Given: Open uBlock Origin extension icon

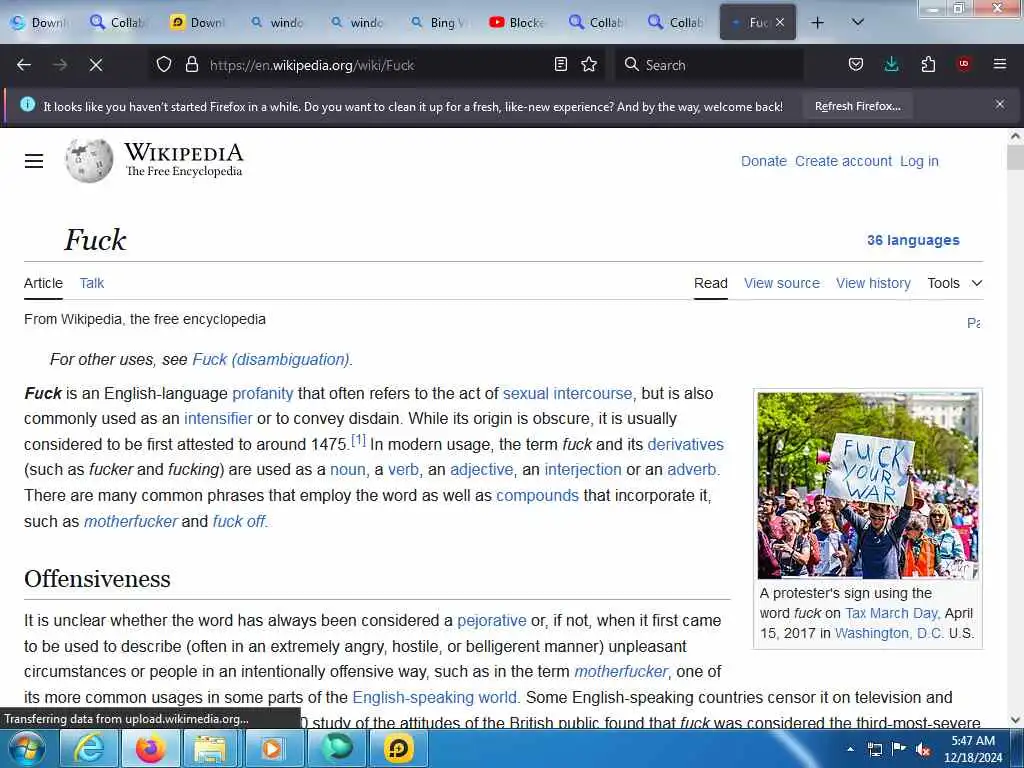Looking at the screenshot, I should 964,64.
